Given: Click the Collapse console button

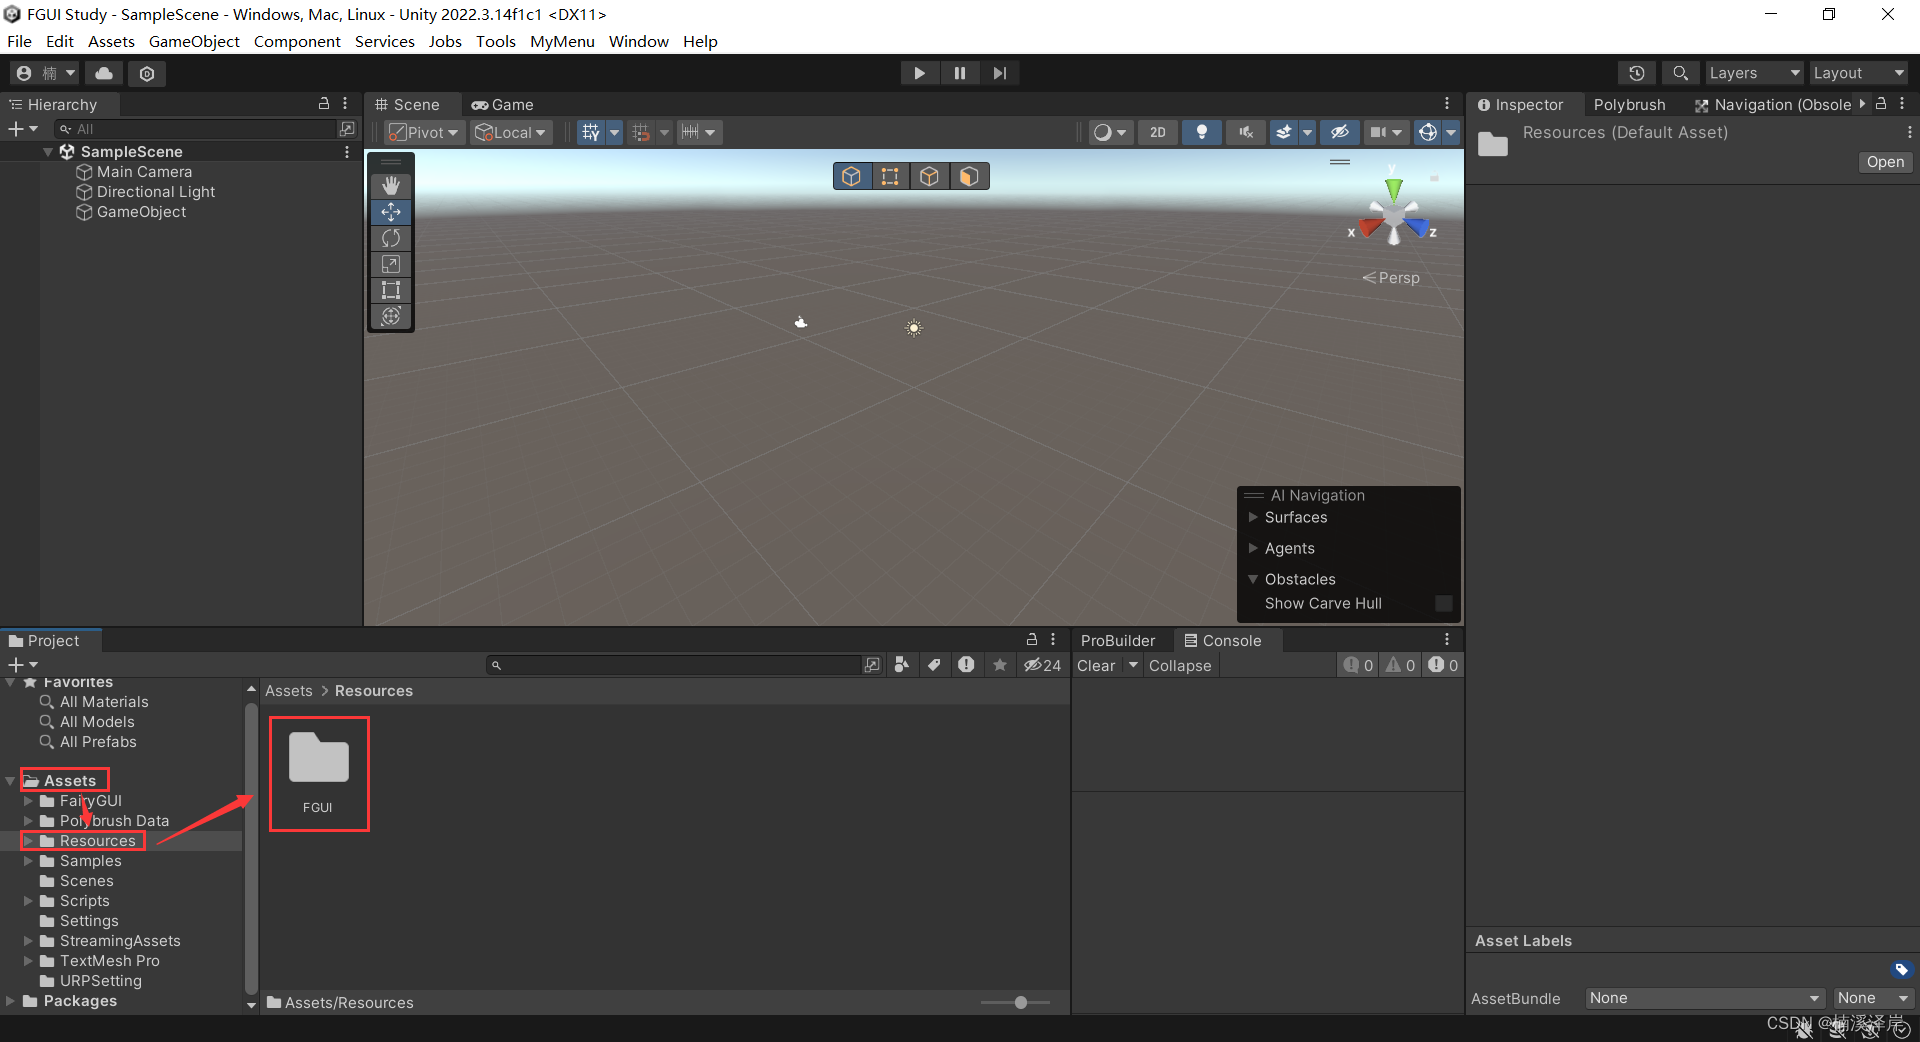Looking at the screenshot, I should (x=1180, y=665).
